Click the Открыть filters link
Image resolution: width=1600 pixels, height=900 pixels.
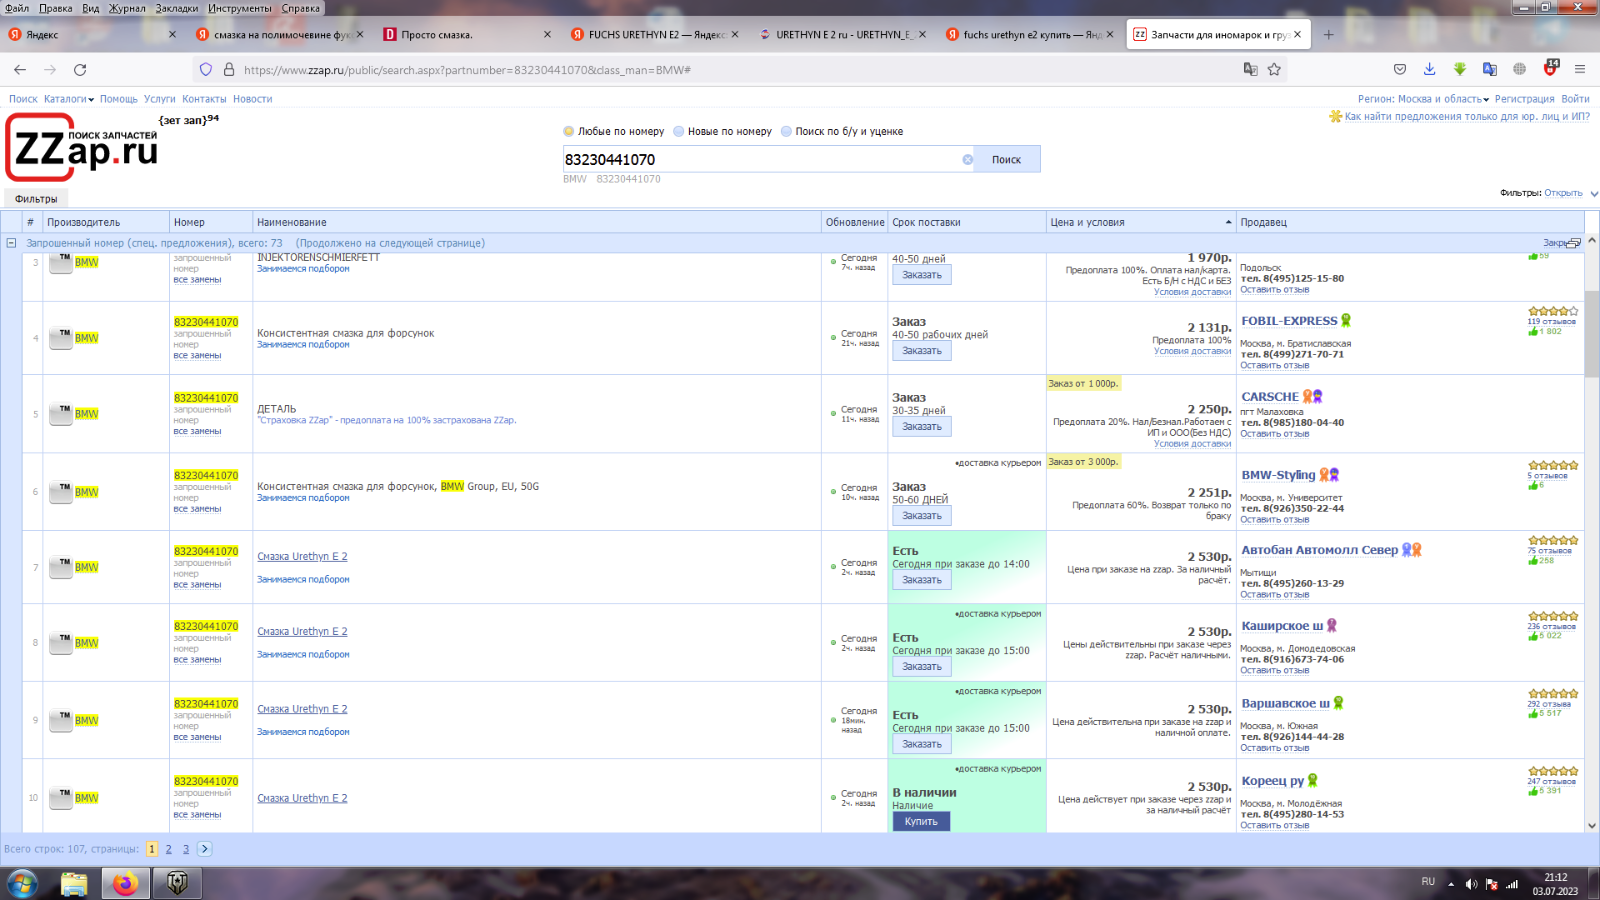[x=1563, y=193]
